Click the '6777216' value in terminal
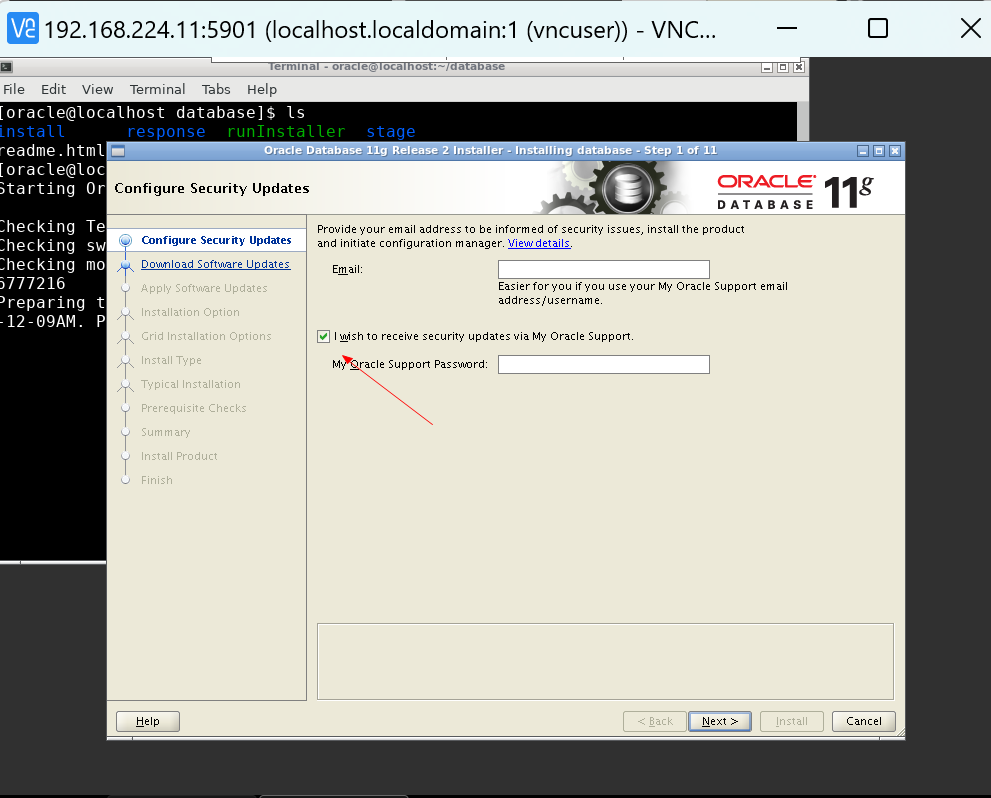 pos(33,284)
